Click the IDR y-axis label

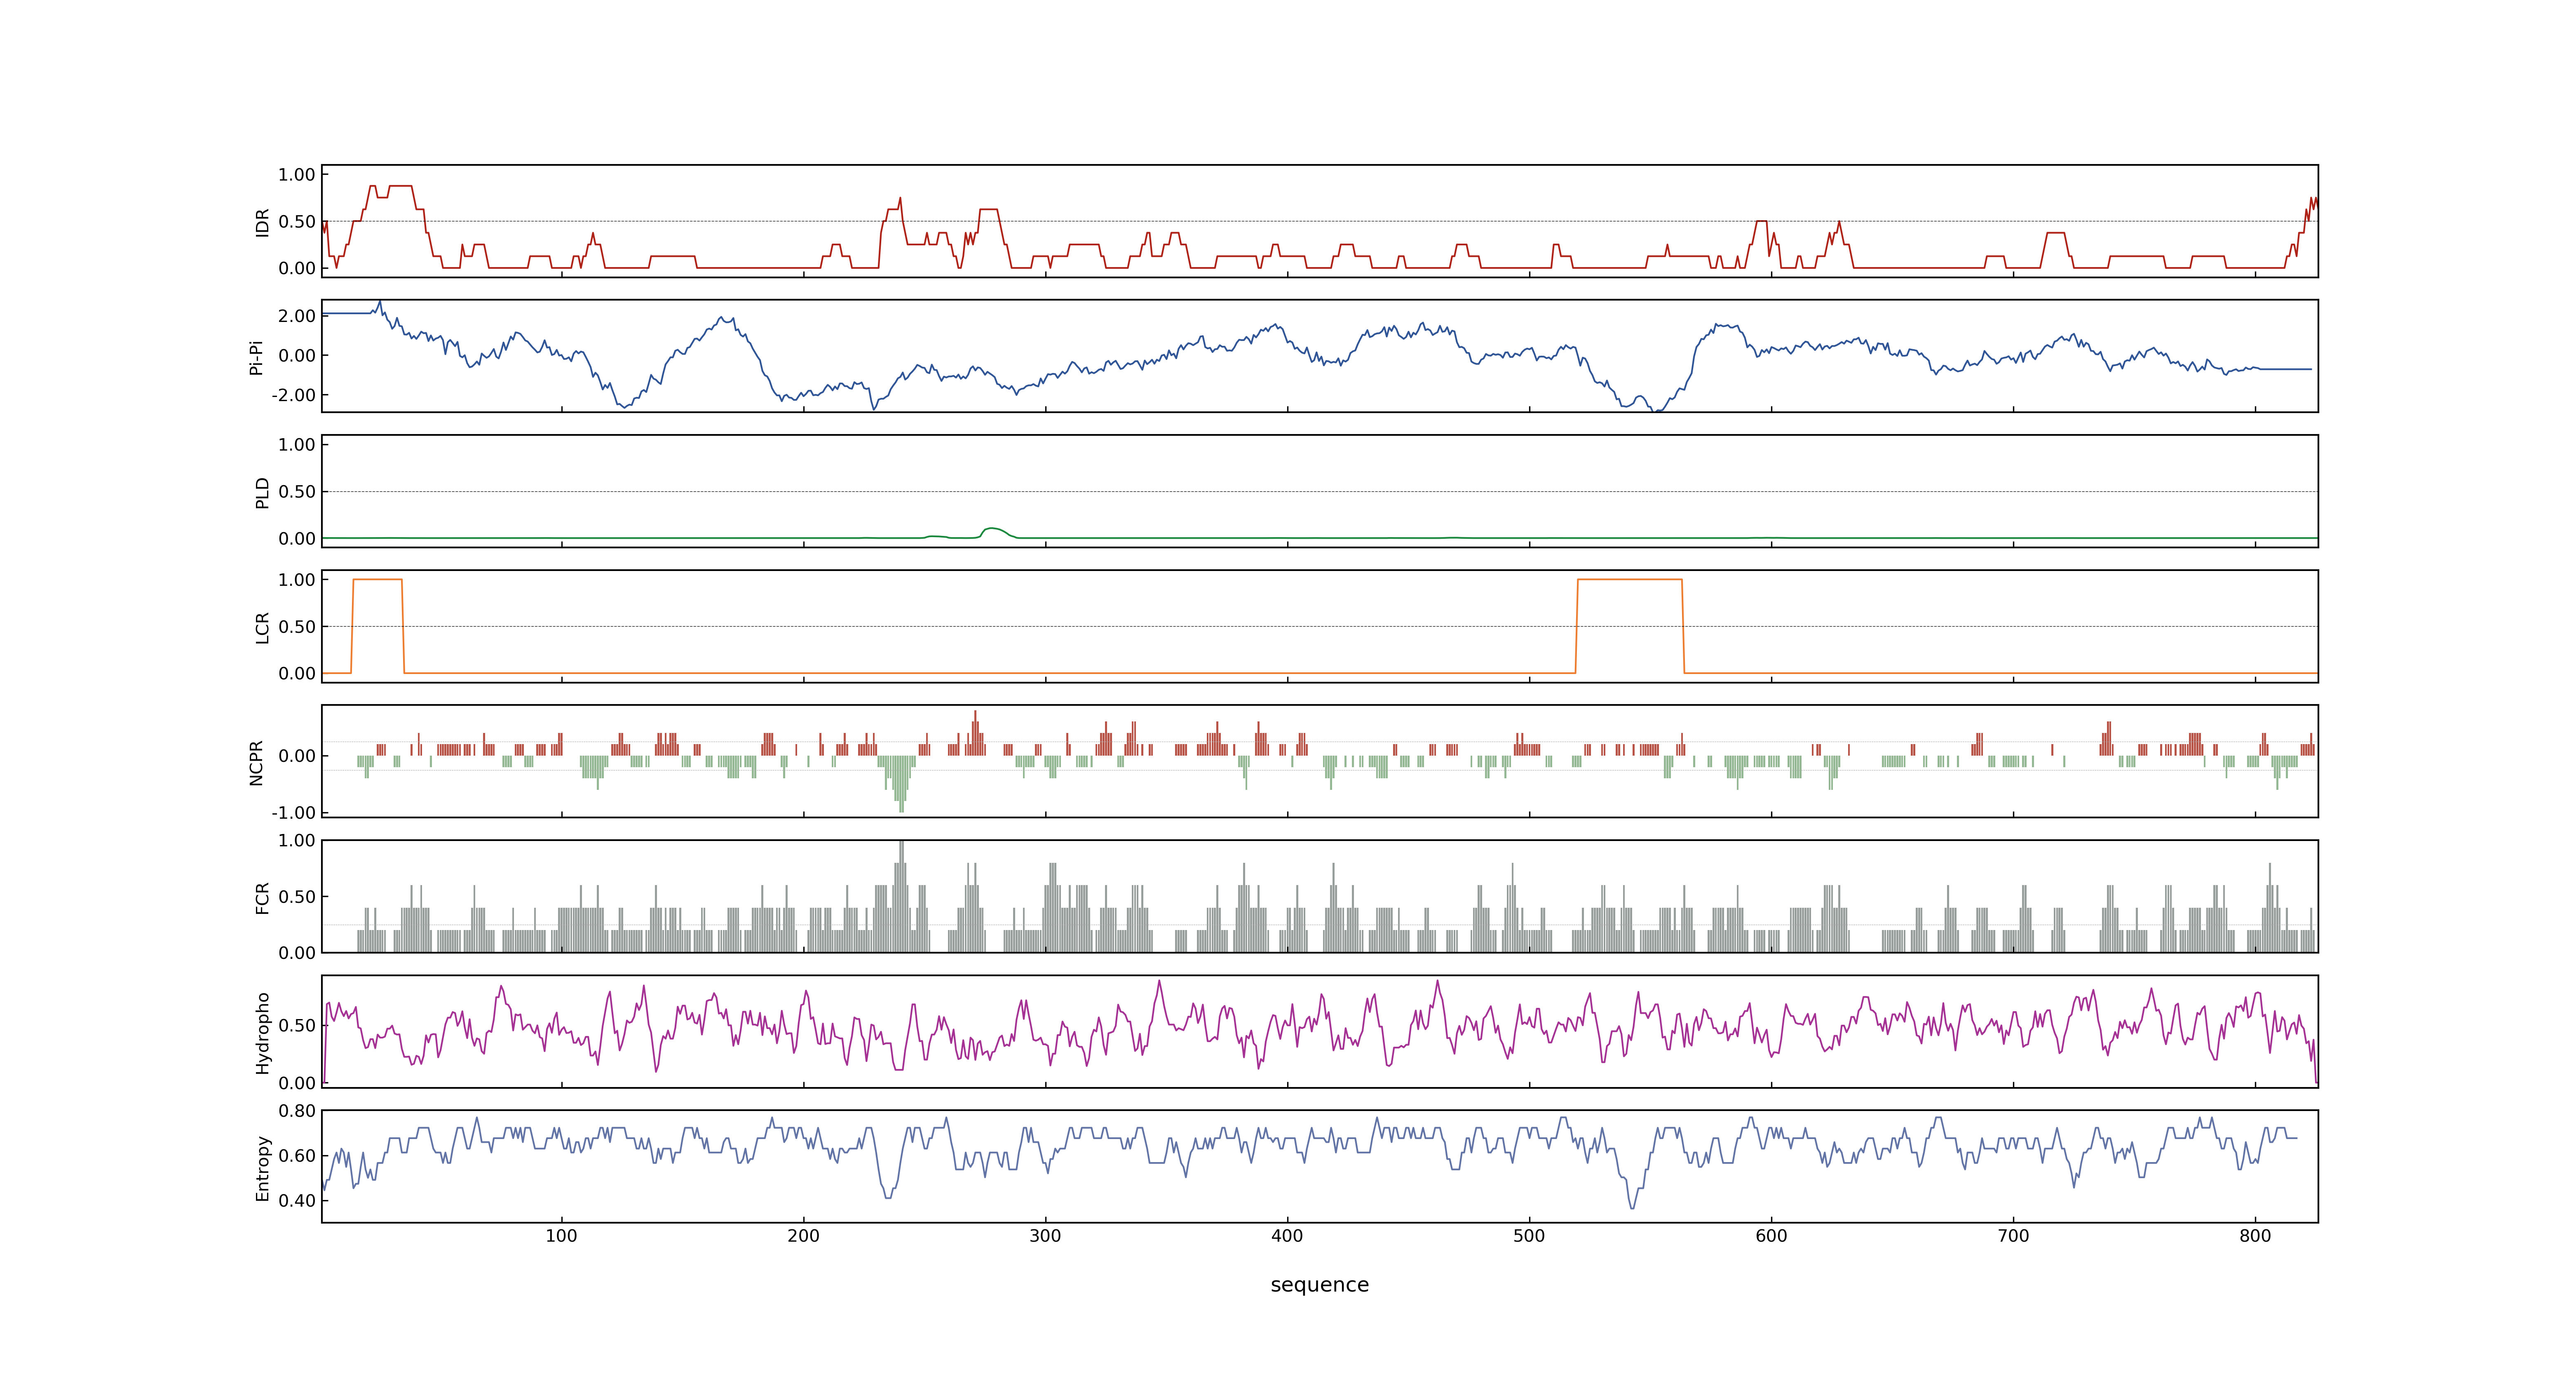pos(262,222)
